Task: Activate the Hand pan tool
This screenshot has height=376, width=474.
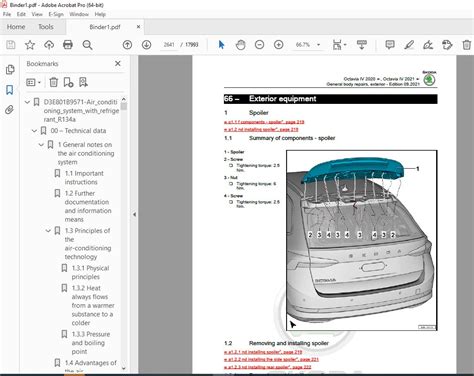Action: [240, 45]
